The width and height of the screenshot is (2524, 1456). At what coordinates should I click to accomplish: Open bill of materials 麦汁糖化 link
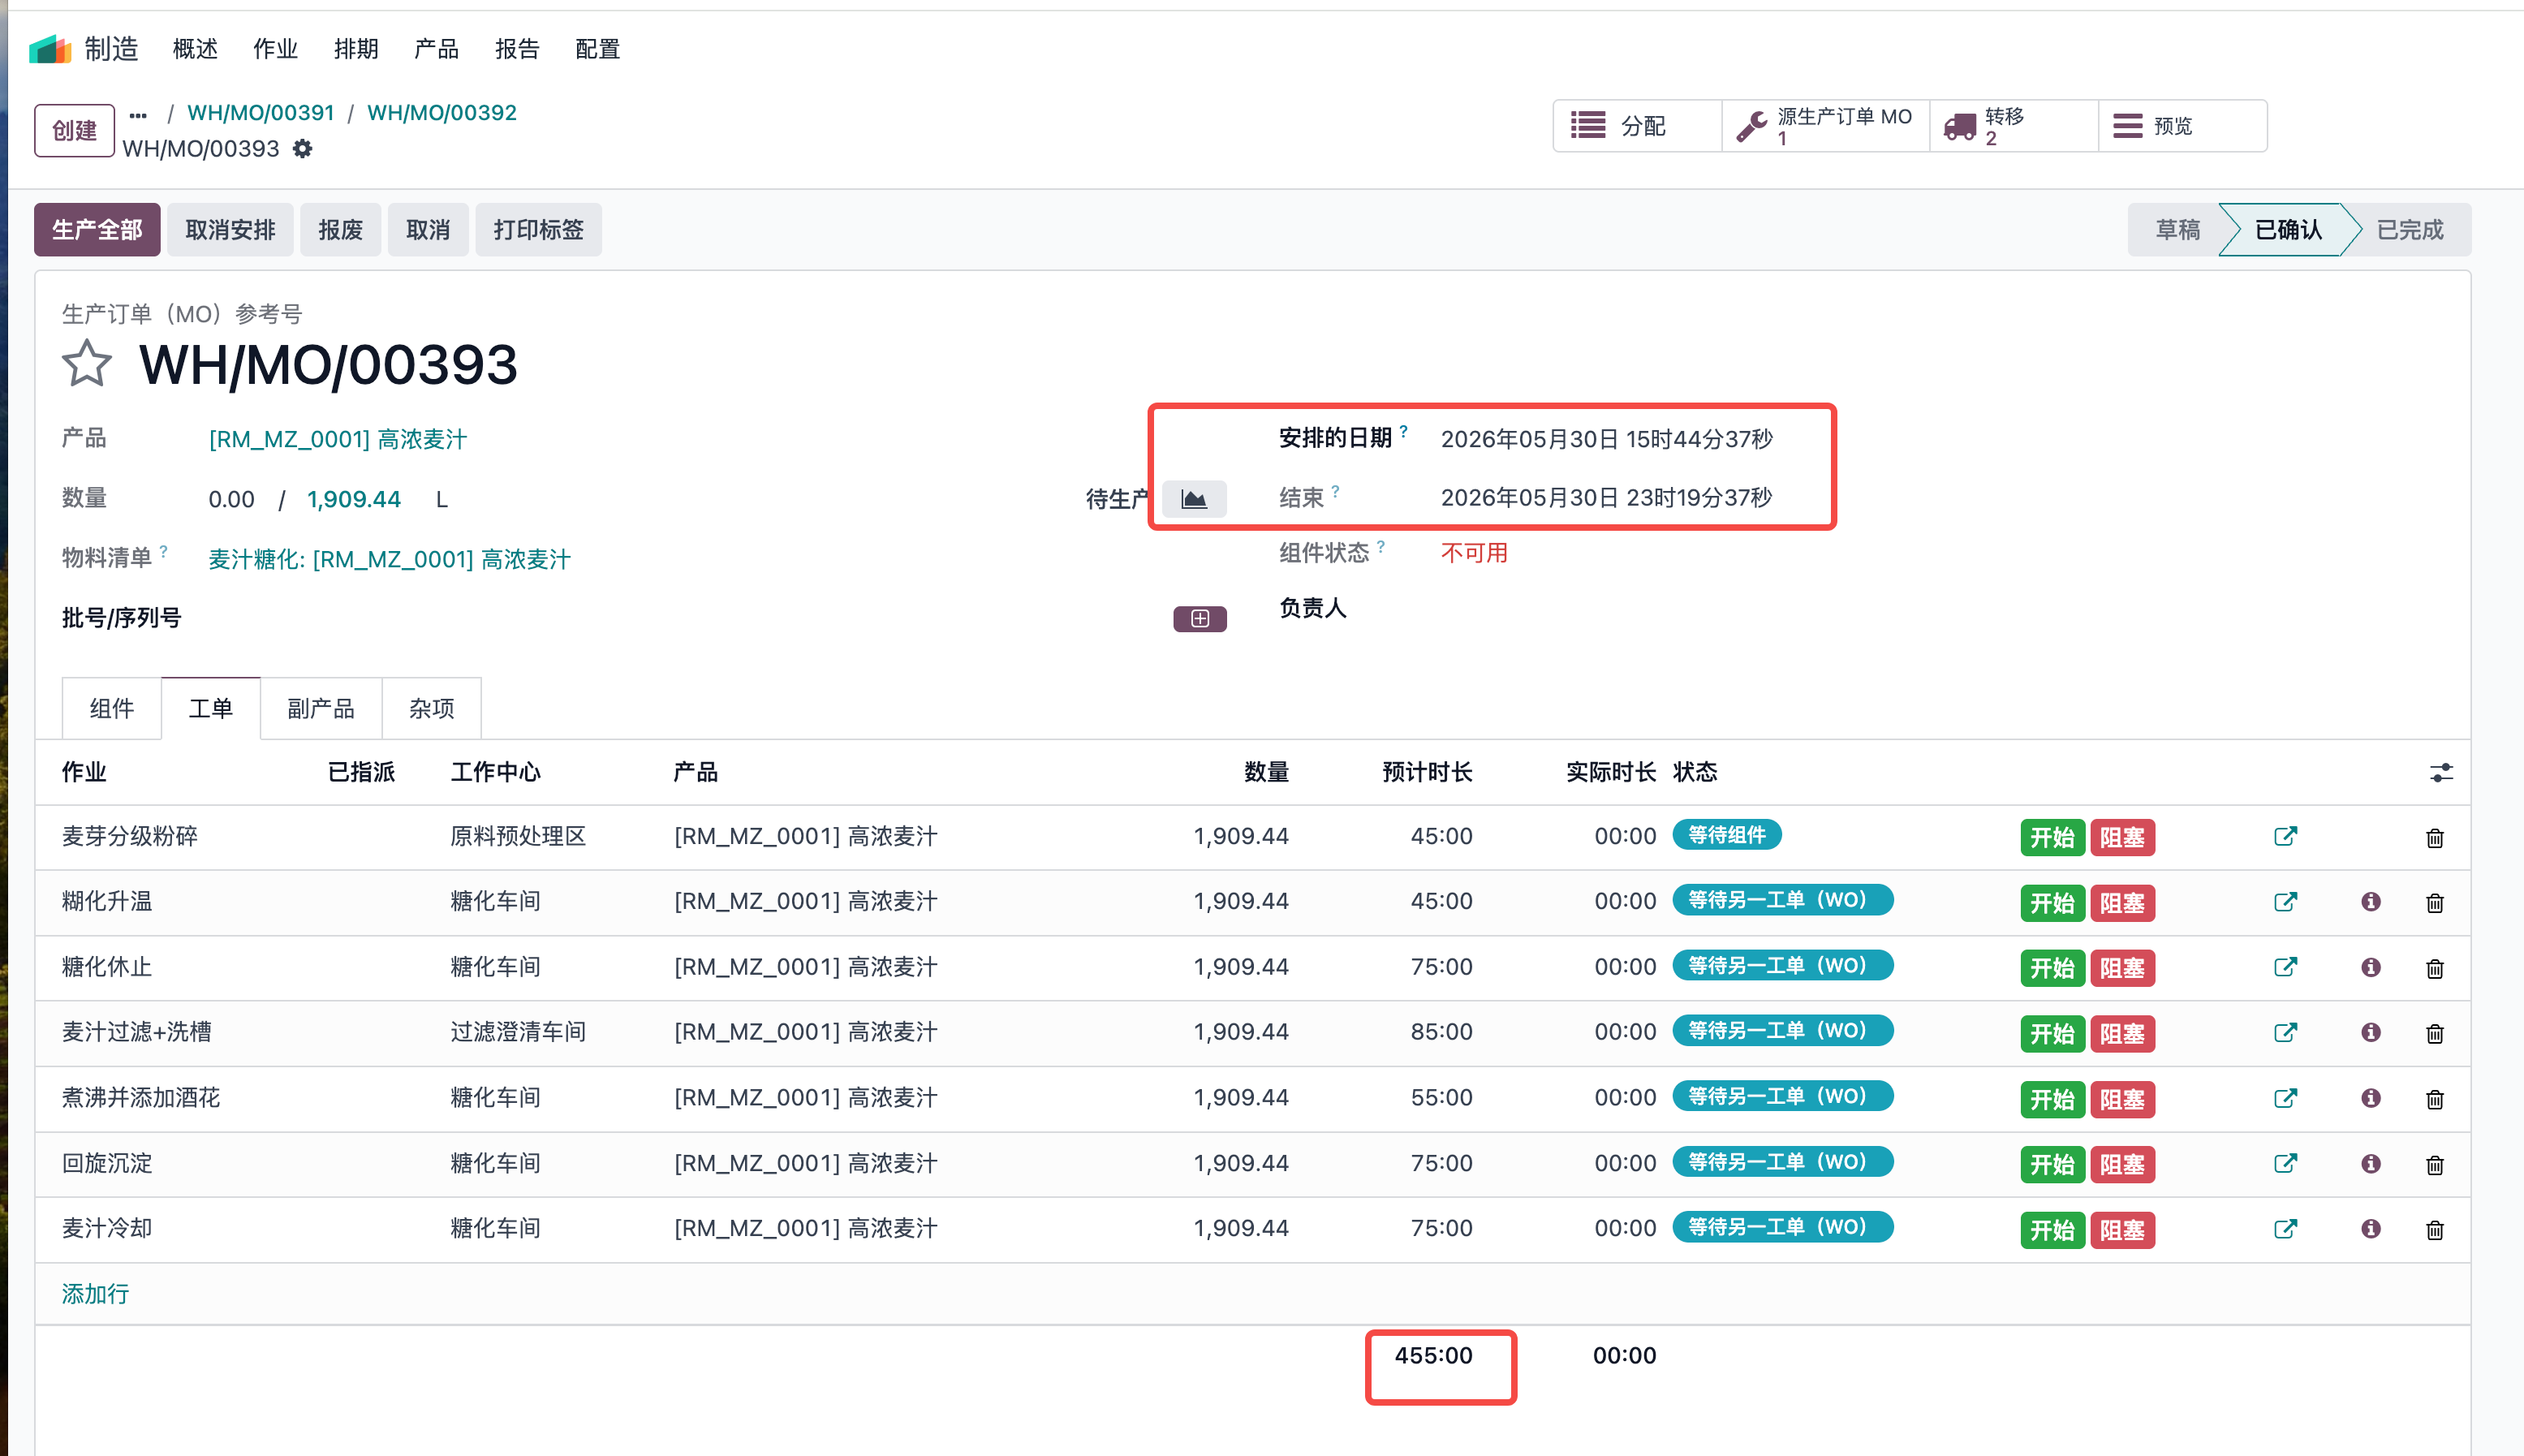click(389, 560)
